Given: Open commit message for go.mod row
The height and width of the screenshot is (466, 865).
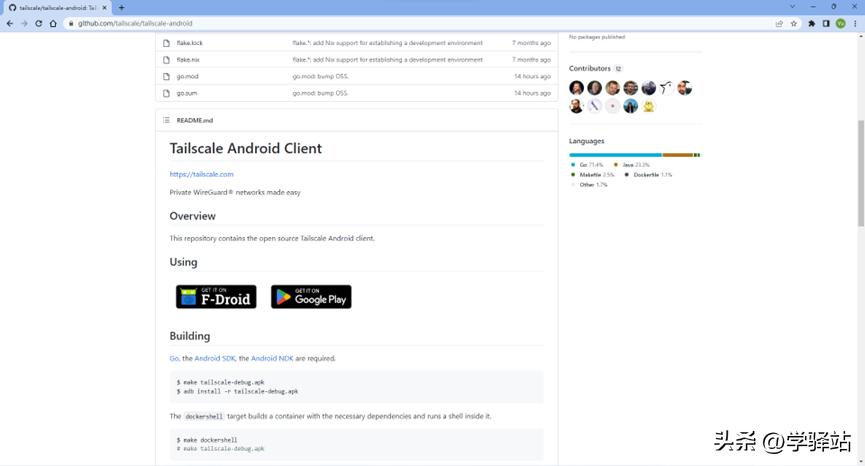Looking at the screenshot, I should (321, 77).
